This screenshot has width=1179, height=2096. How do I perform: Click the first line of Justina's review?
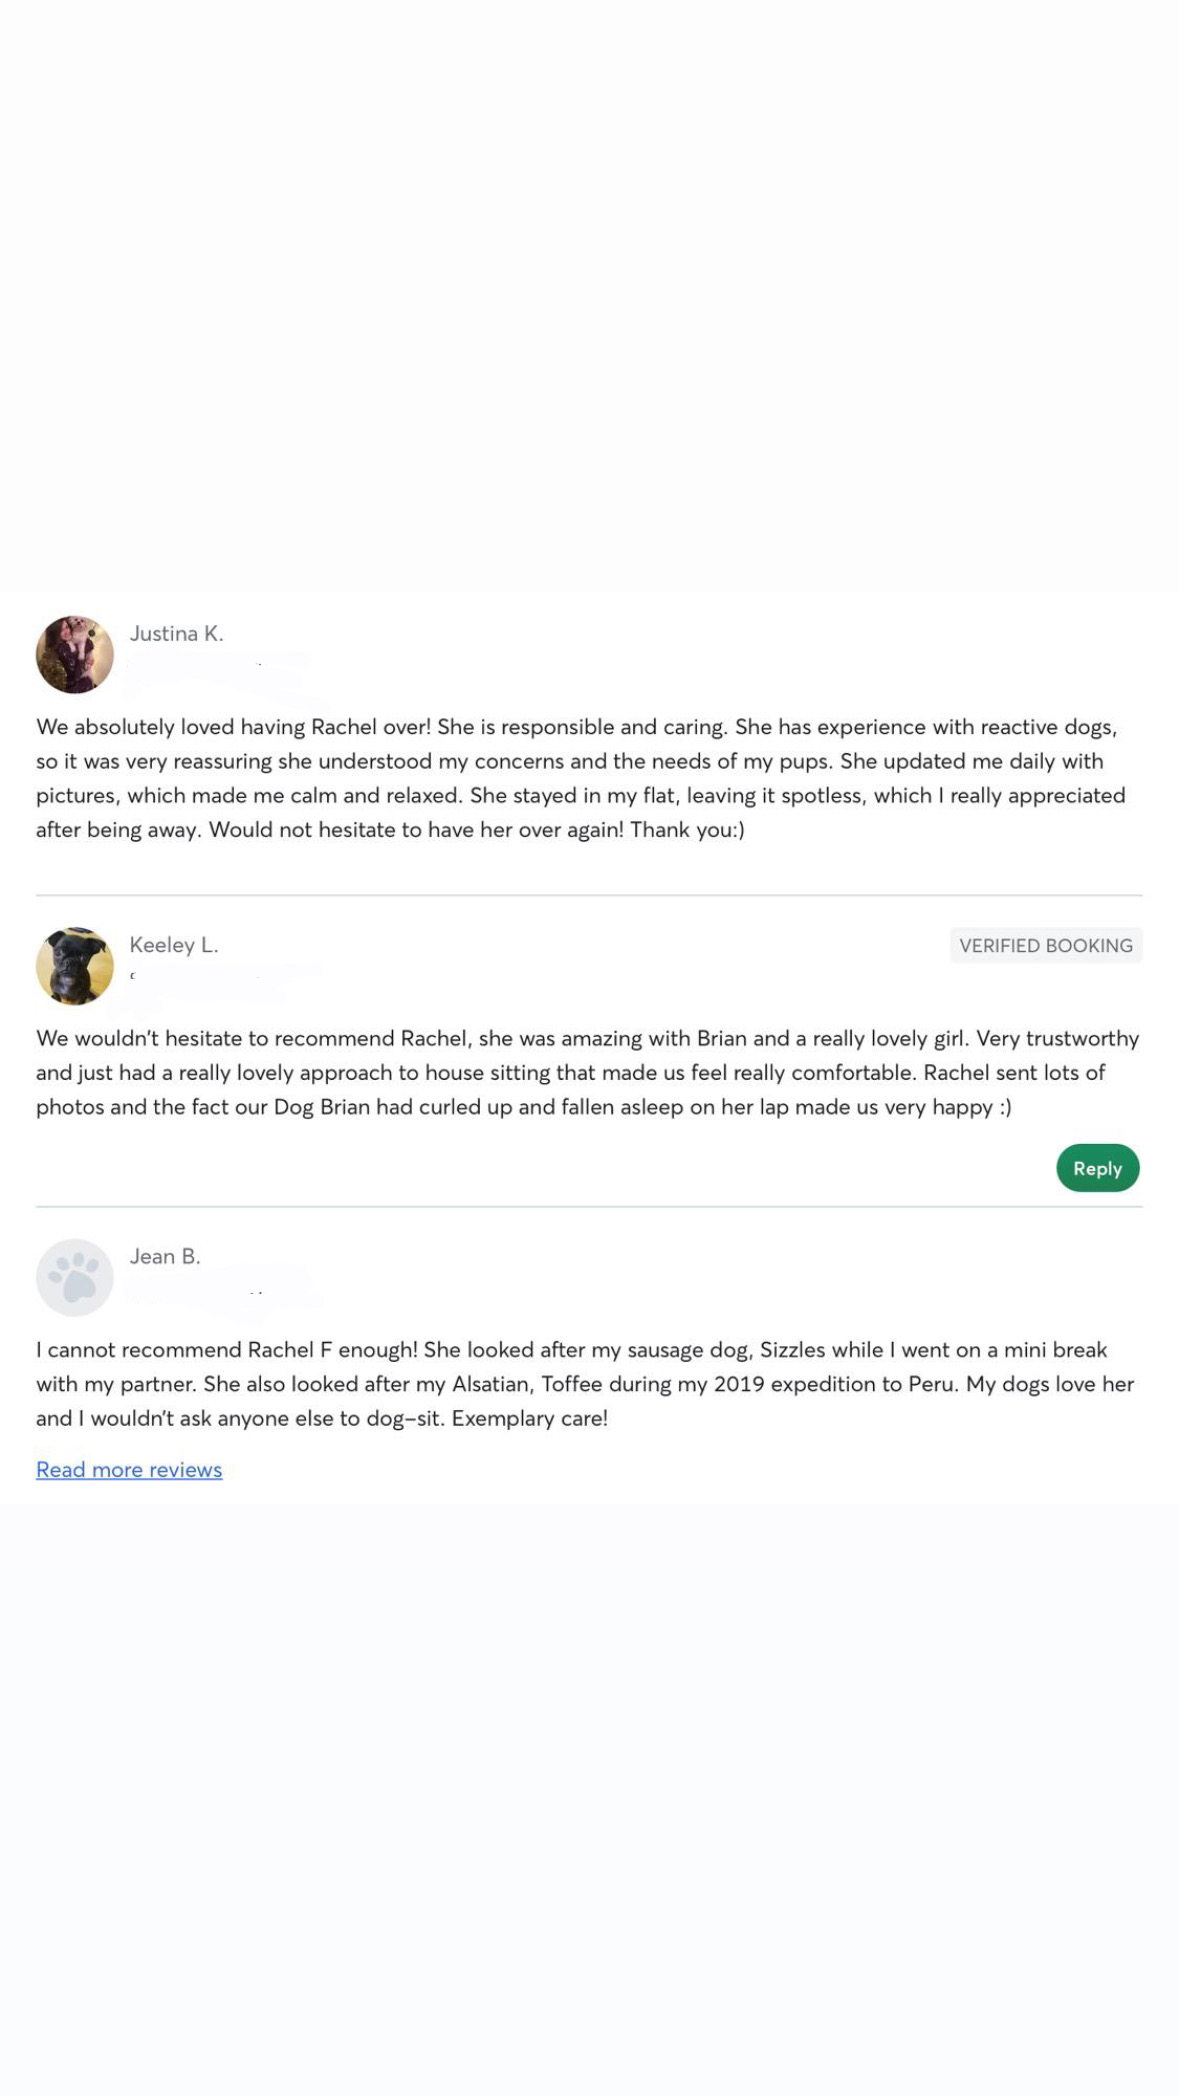point(576,727)
